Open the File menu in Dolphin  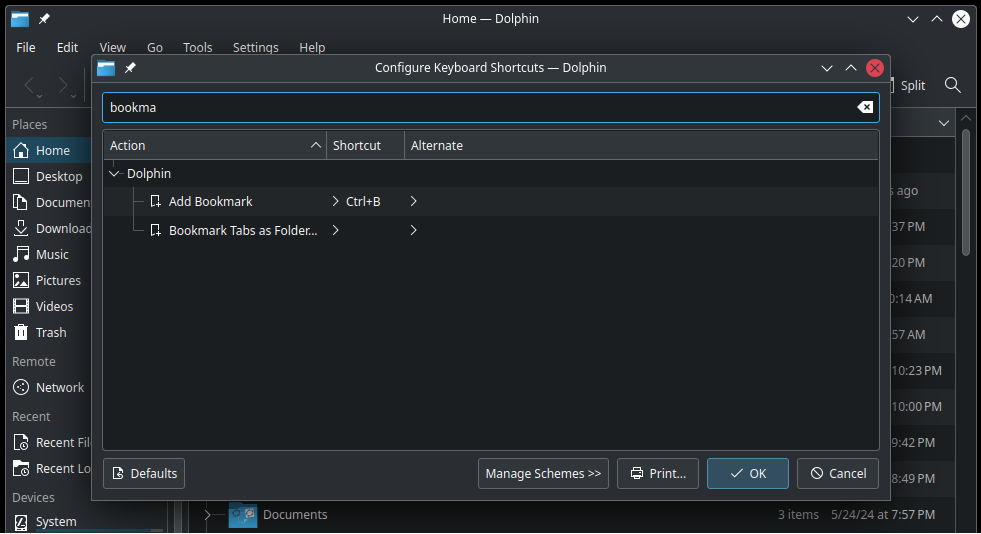tap(26, 48)
